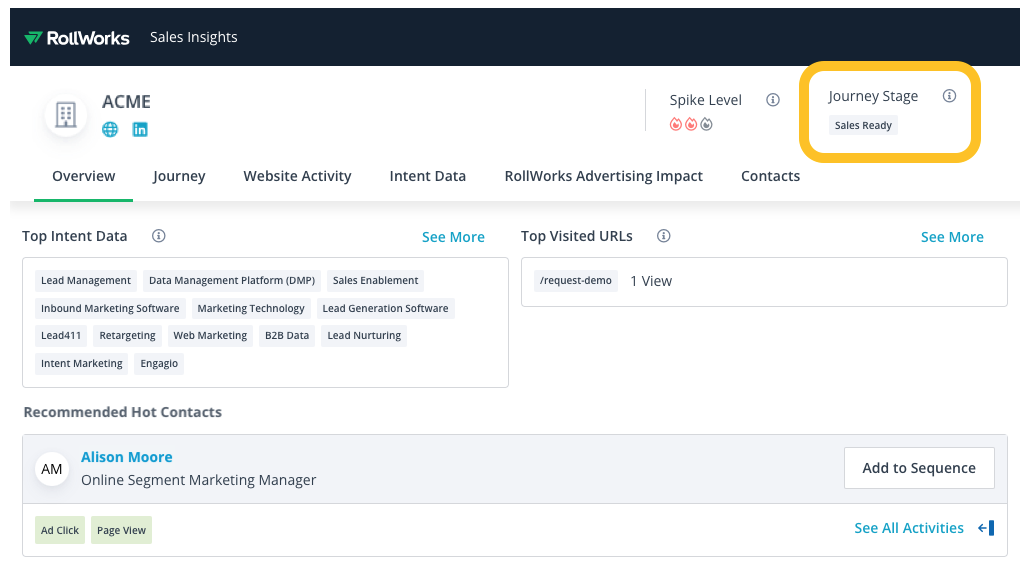Select the B2B Data tag
This screenshot has height=563, width=1020.
pyautogui.click(x=287, y=336)
